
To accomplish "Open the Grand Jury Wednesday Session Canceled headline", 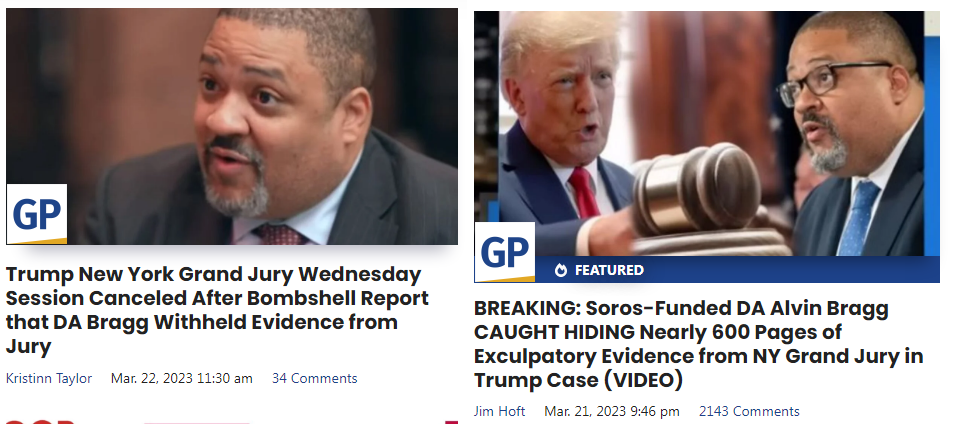I will [217, 310].
